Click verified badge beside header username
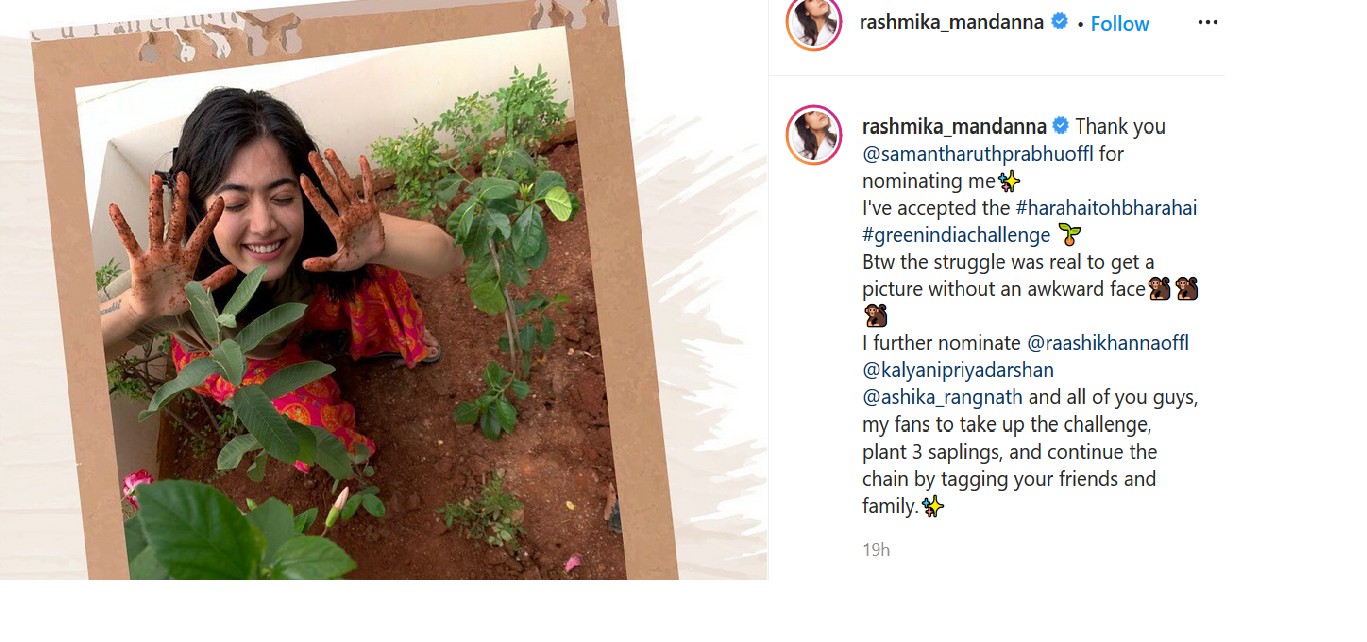Screen dimensions: 1367x642 click(x=1060, y=22)
